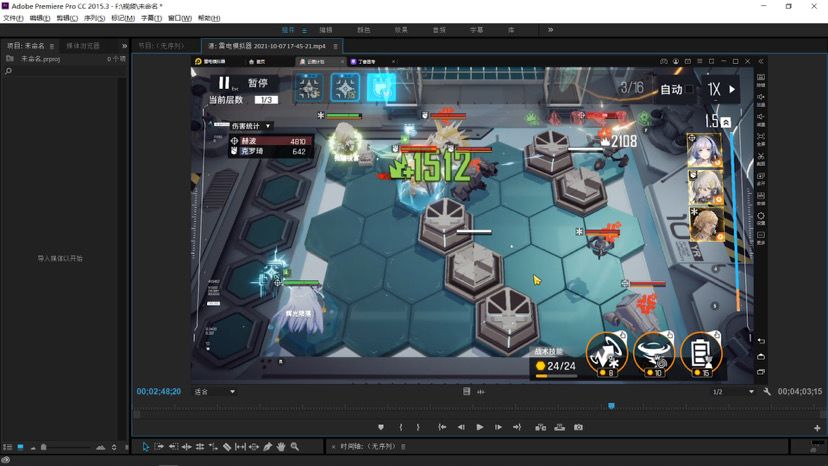Step forward one frame

coord(498,427)
